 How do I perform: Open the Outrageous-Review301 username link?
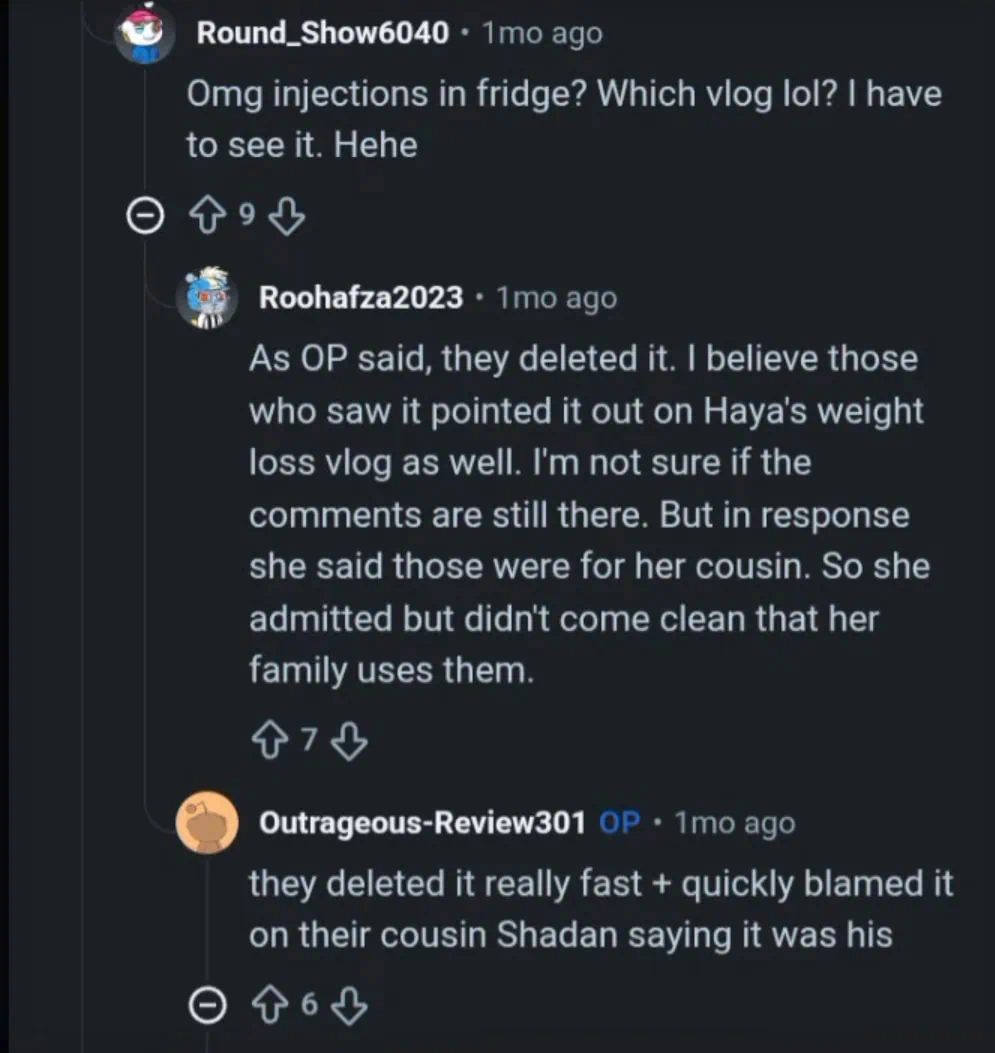pyautogui.click(x=422, y=823)
